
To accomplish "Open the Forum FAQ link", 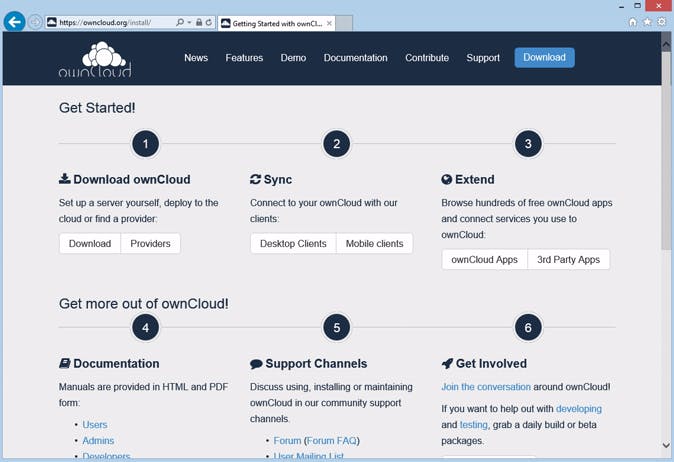I will click(x=331, y=441).
